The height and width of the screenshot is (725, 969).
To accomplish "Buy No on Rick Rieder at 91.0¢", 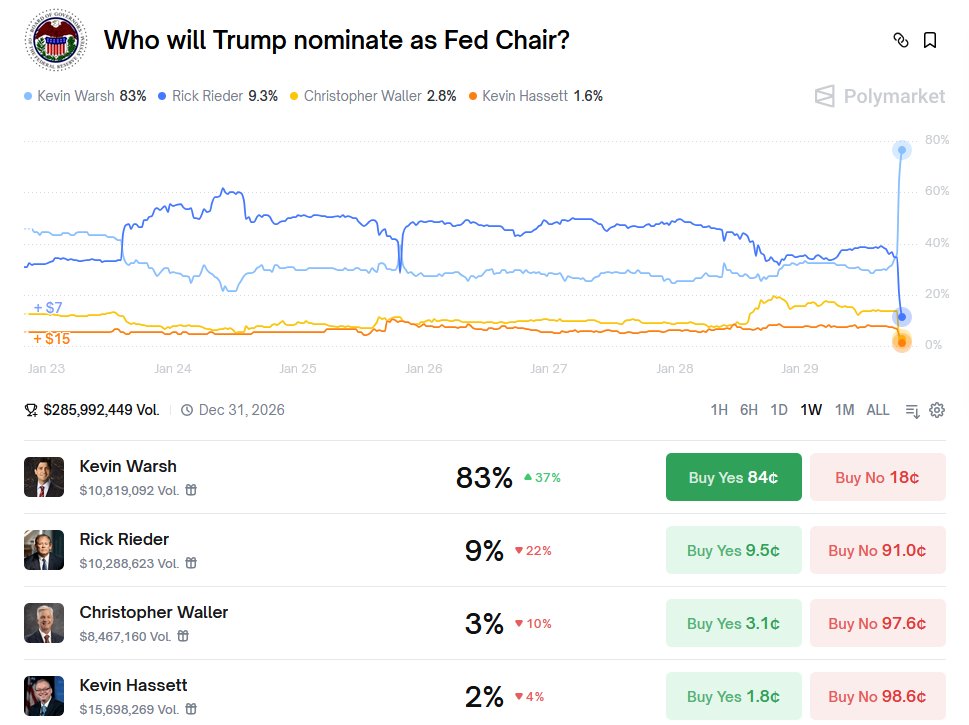I will [x=877, y=550].
